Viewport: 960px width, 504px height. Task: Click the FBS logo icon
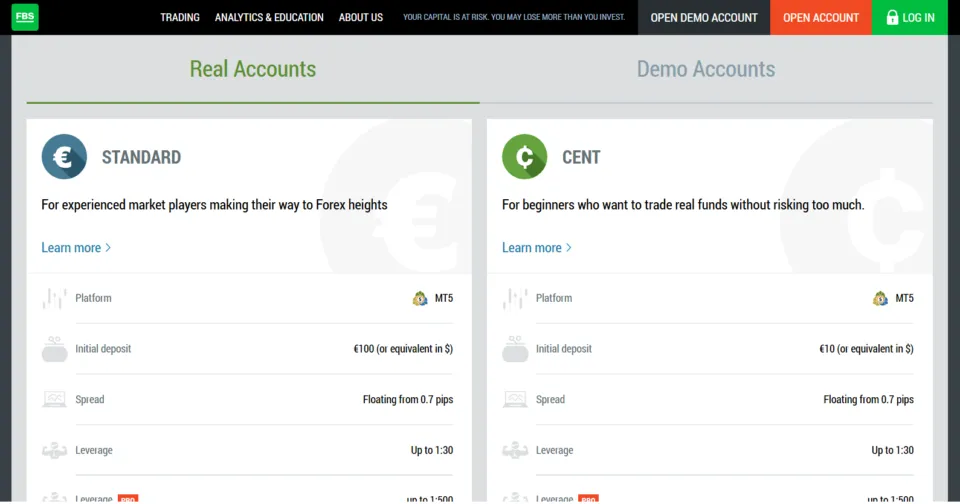pyautogui.click(x=25, y=17)
